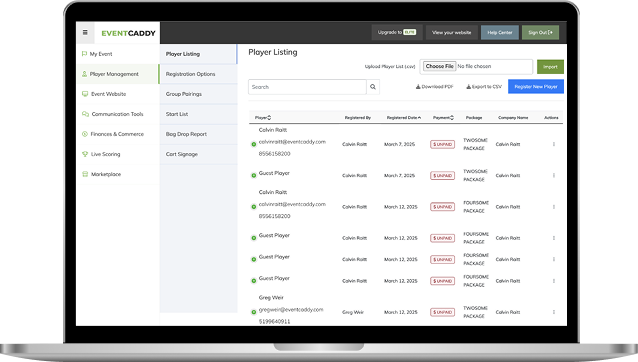Viewport: 638px width, 362px height.
Task: Click the Player Management person icon
Action: 84,74
